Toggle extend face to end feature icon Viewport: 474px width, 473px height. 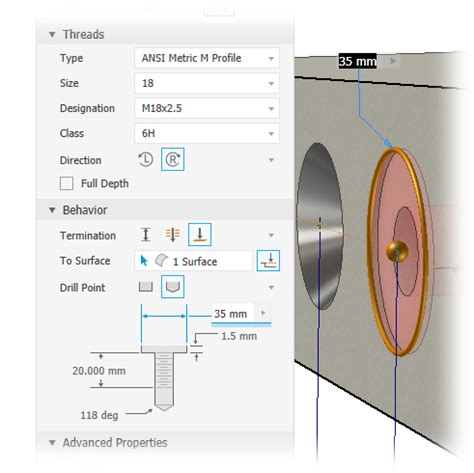click(x=268, y=261)
